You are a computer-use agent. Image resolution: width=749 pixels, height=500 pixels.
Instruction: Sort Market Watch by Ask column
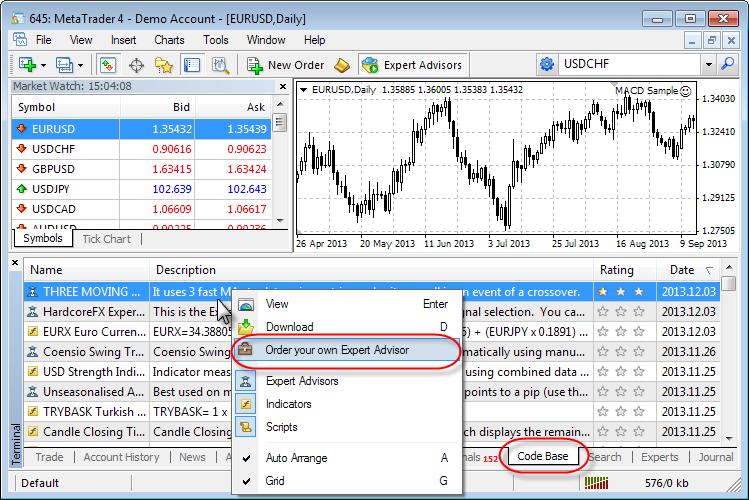233,107
